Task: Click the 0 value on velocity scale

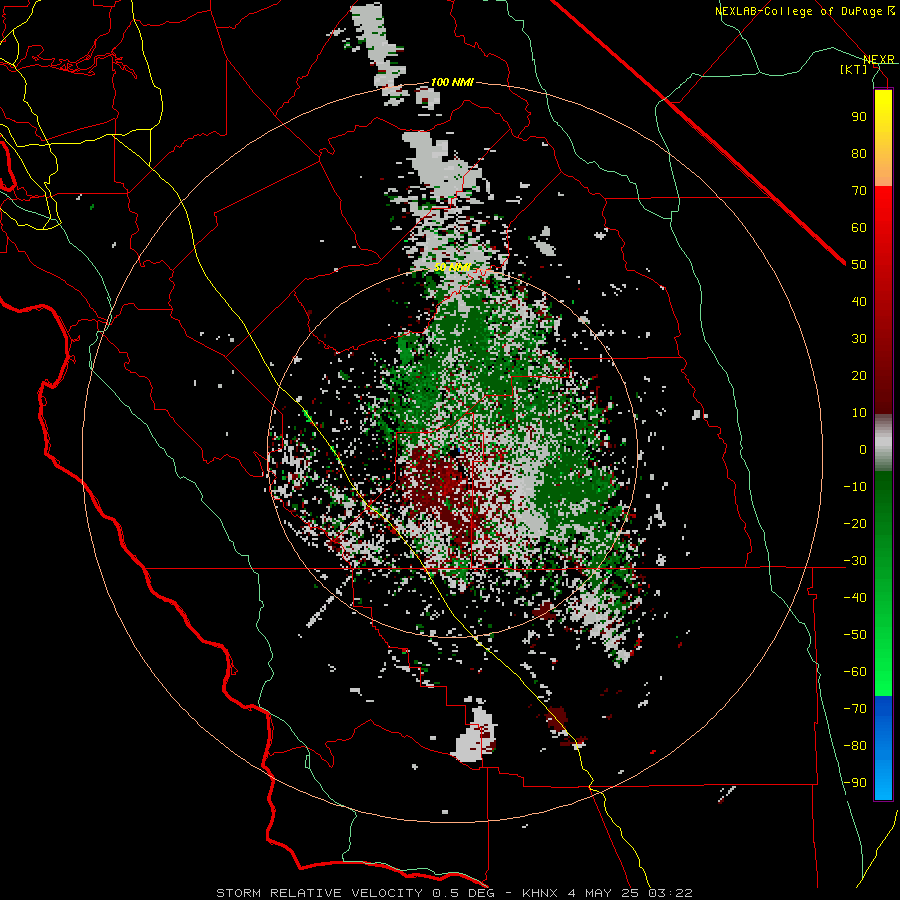Action: [x=863, y=450]
